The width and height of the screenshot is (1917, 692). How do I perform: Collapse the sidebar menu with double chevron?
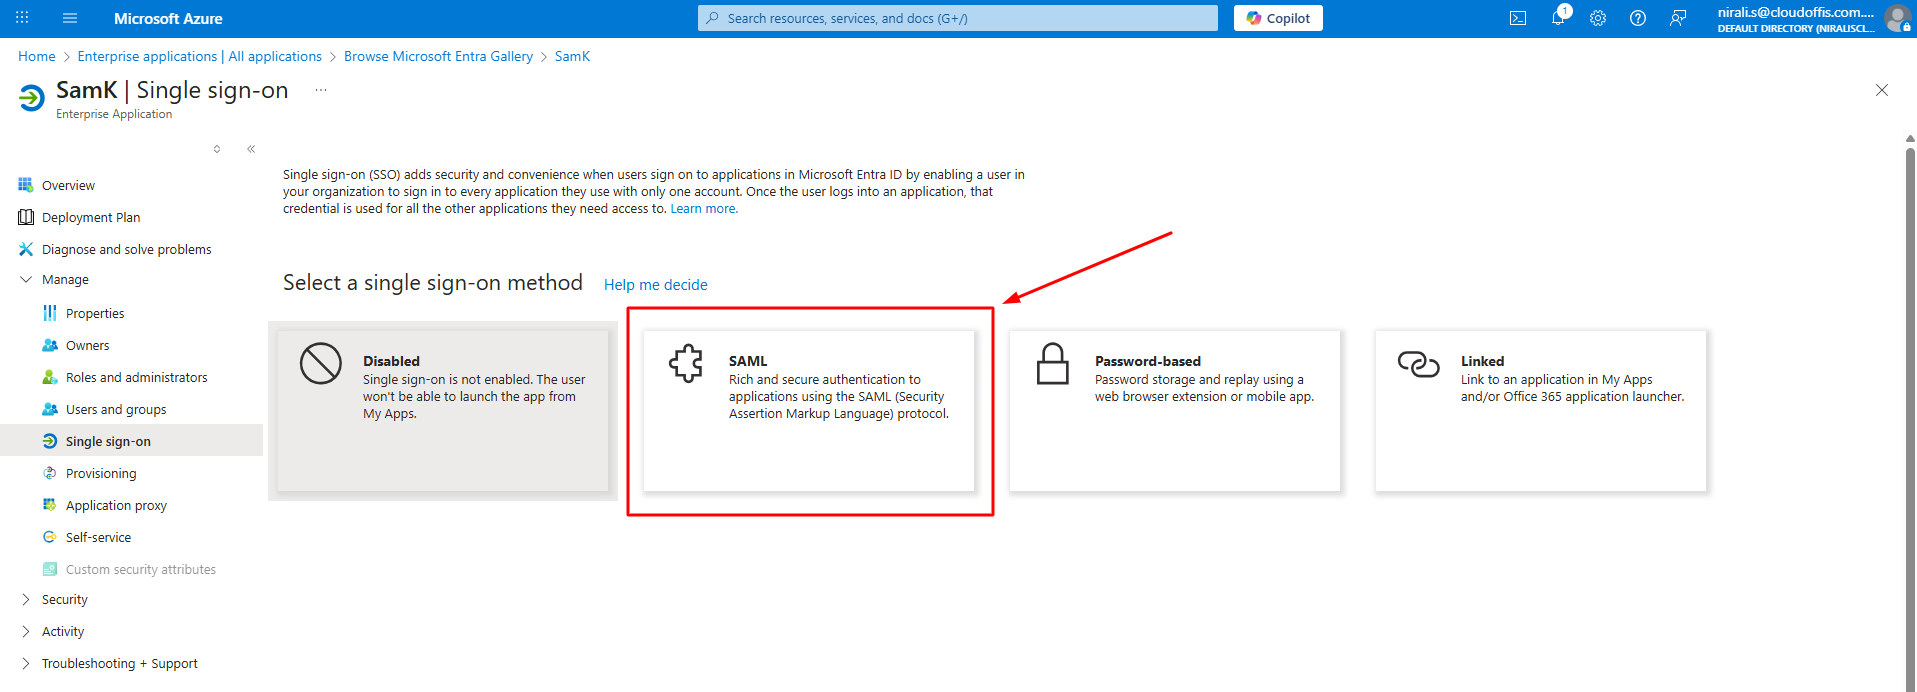tap(251, 149)
